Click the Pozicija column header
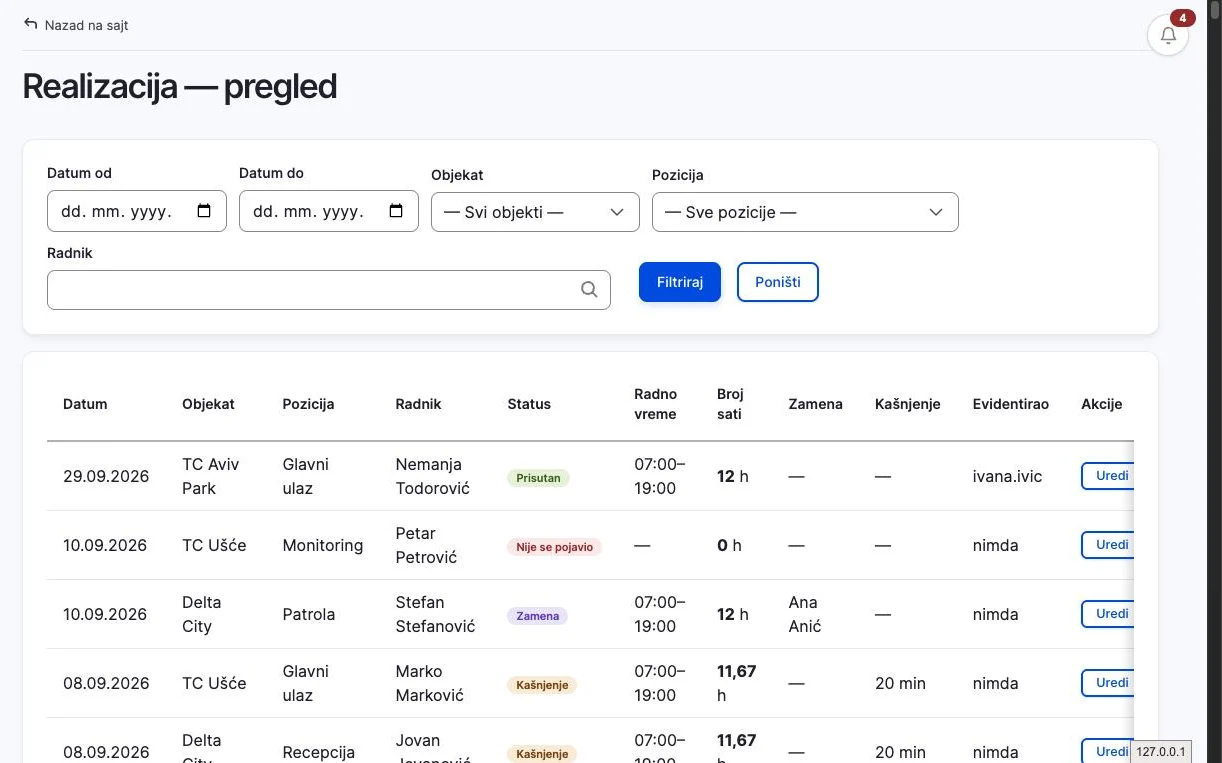The width and height of the screenshot is (1222, 763). click(x=309, y=404)
